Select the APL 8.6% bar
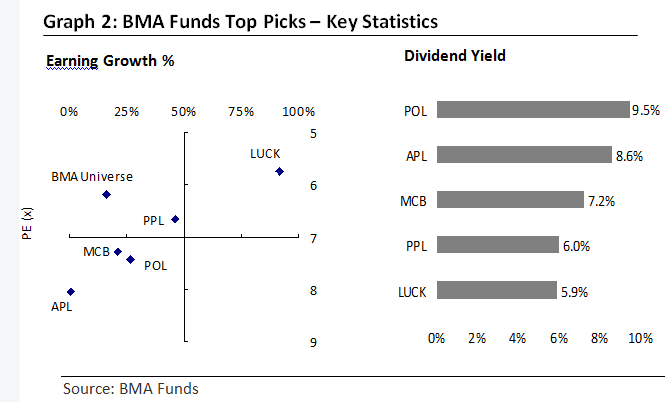The height and width of the screenshot is (402, 666). pyautogui.click(x=524, y=155)
